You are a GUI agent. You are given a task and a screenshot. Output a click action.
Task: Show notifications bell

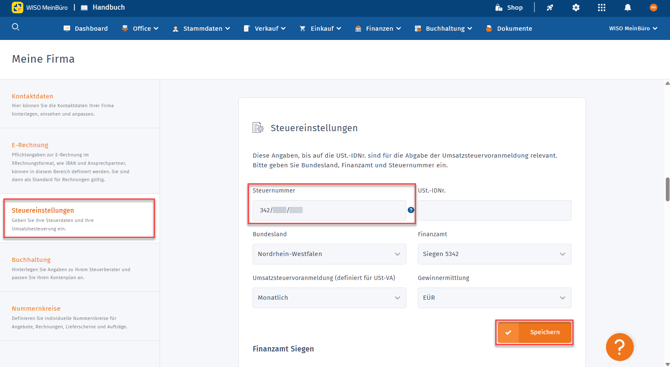(x=628, y=7)
